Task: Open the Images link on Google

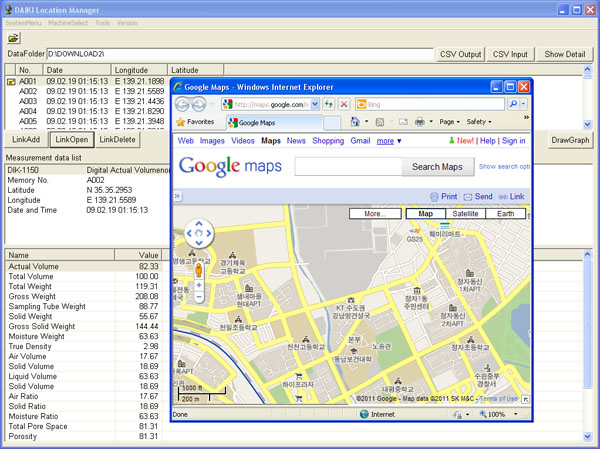Action: [212, 141]
